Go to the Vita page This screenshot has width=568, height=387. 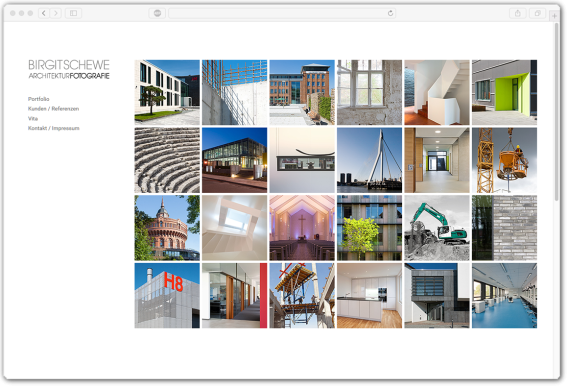point(33,118)
